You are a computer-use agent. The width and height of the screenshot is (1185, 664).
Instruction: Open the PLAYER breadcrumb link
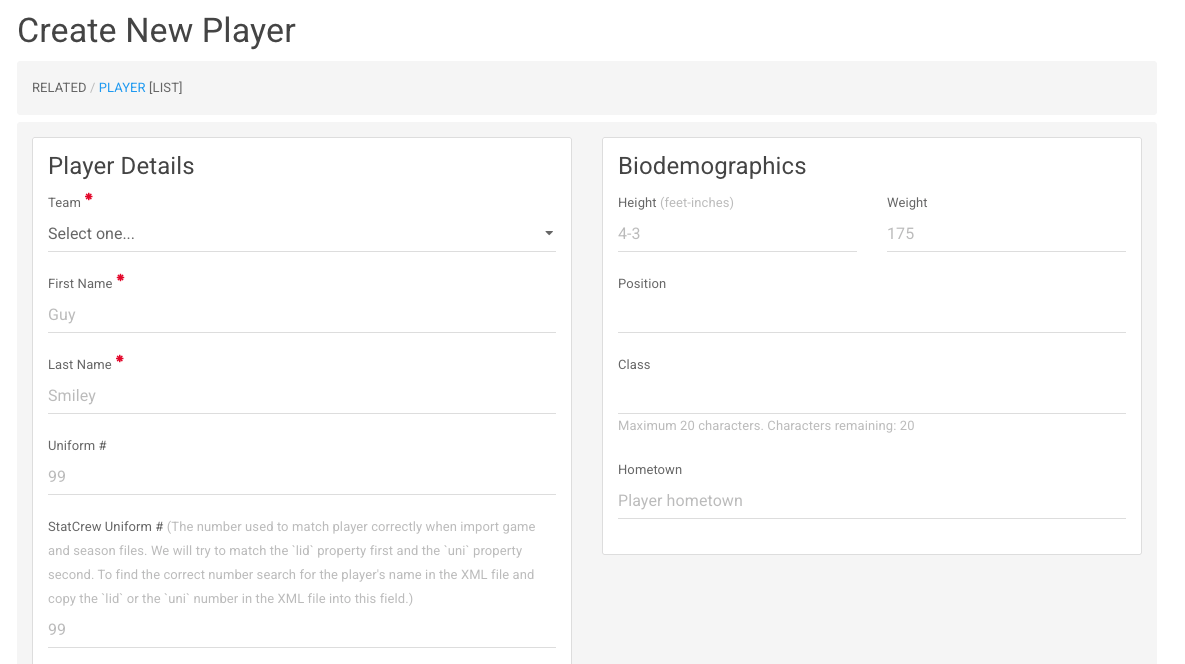pyautogui.click(x=122, y=88)
